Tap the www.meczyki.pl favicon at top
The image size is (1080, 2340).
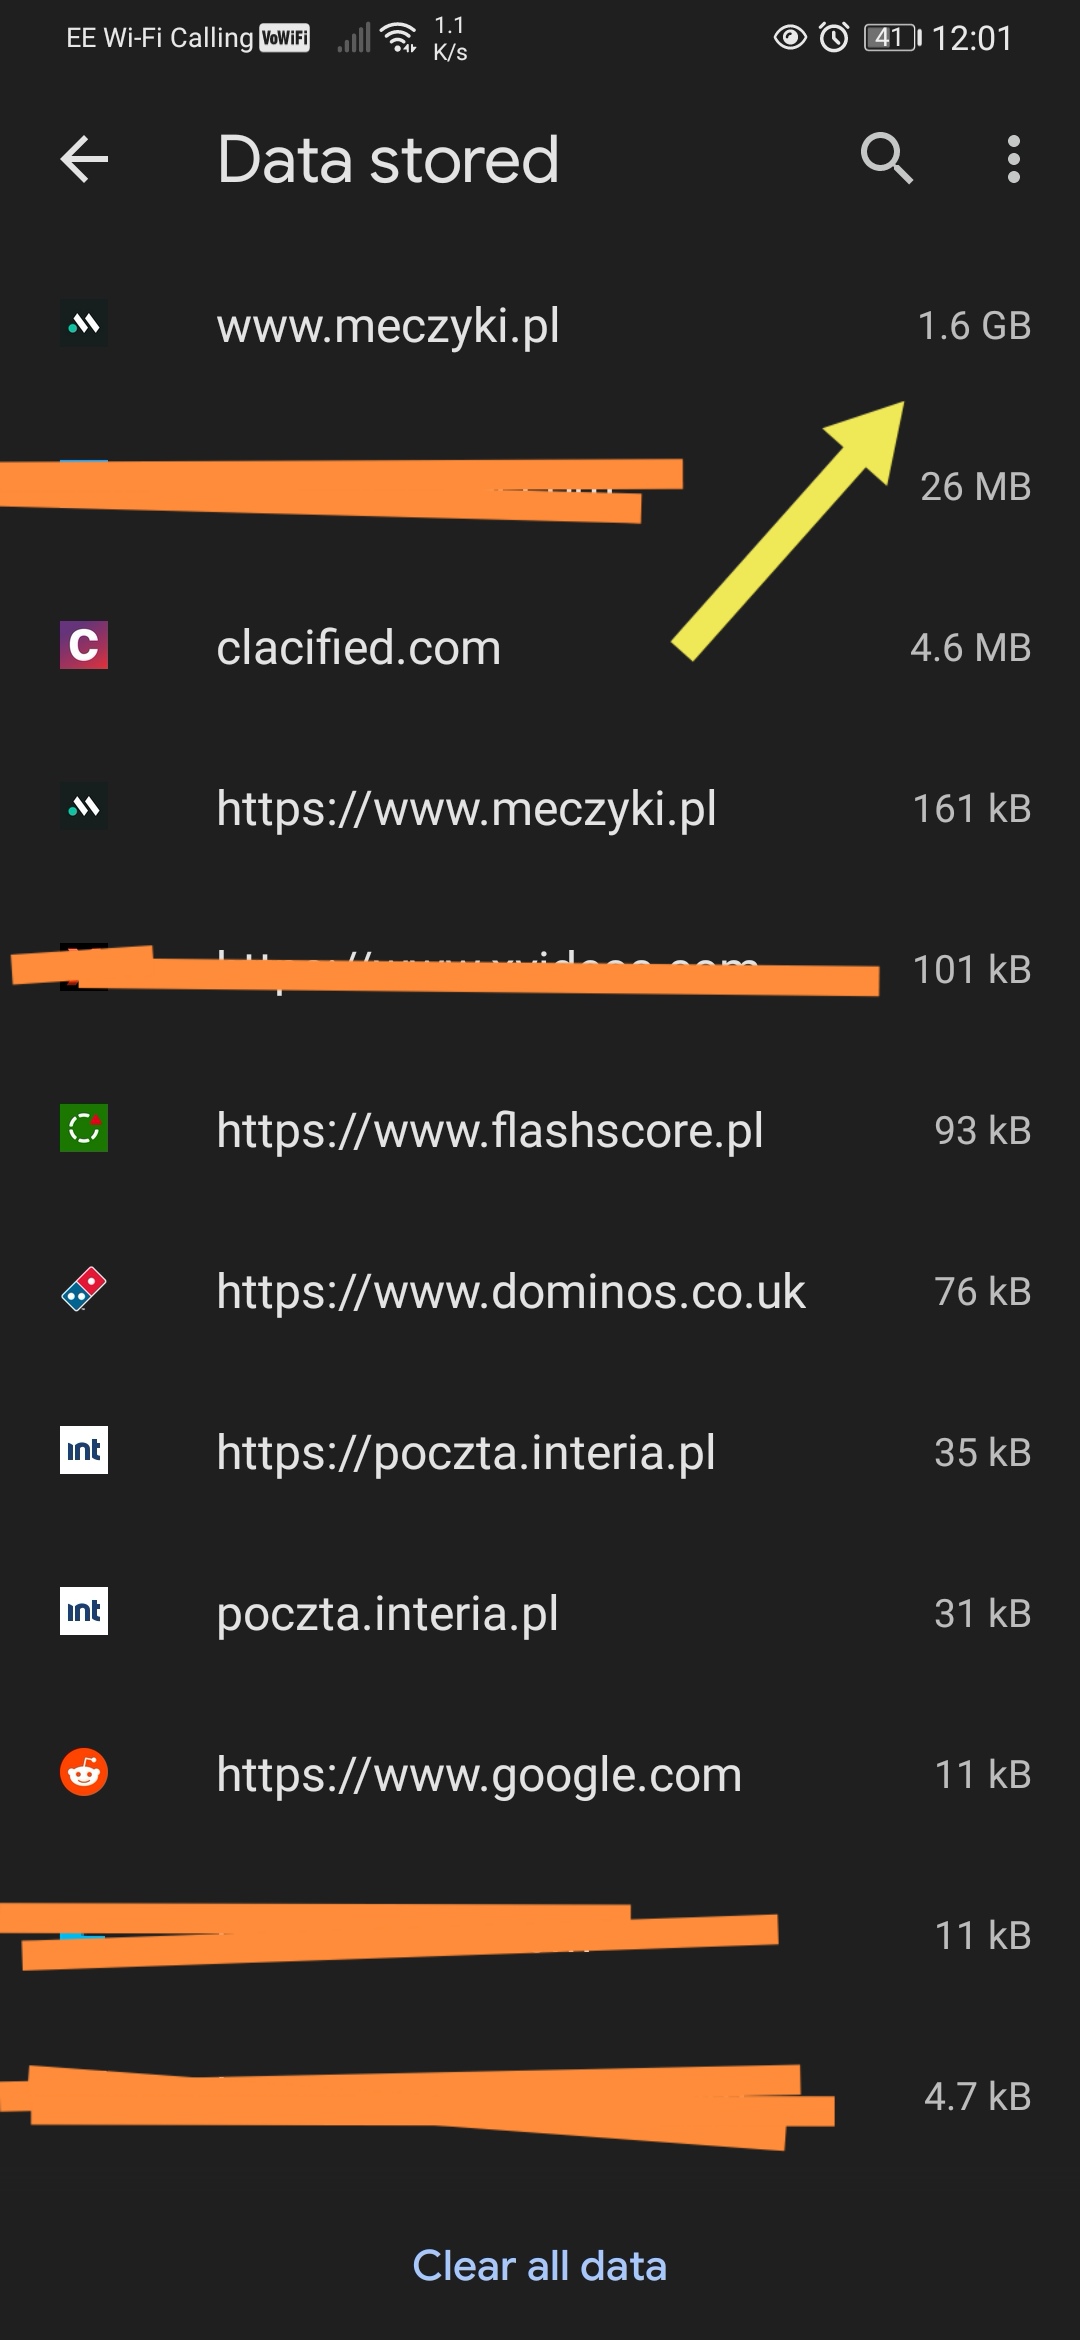84,325
